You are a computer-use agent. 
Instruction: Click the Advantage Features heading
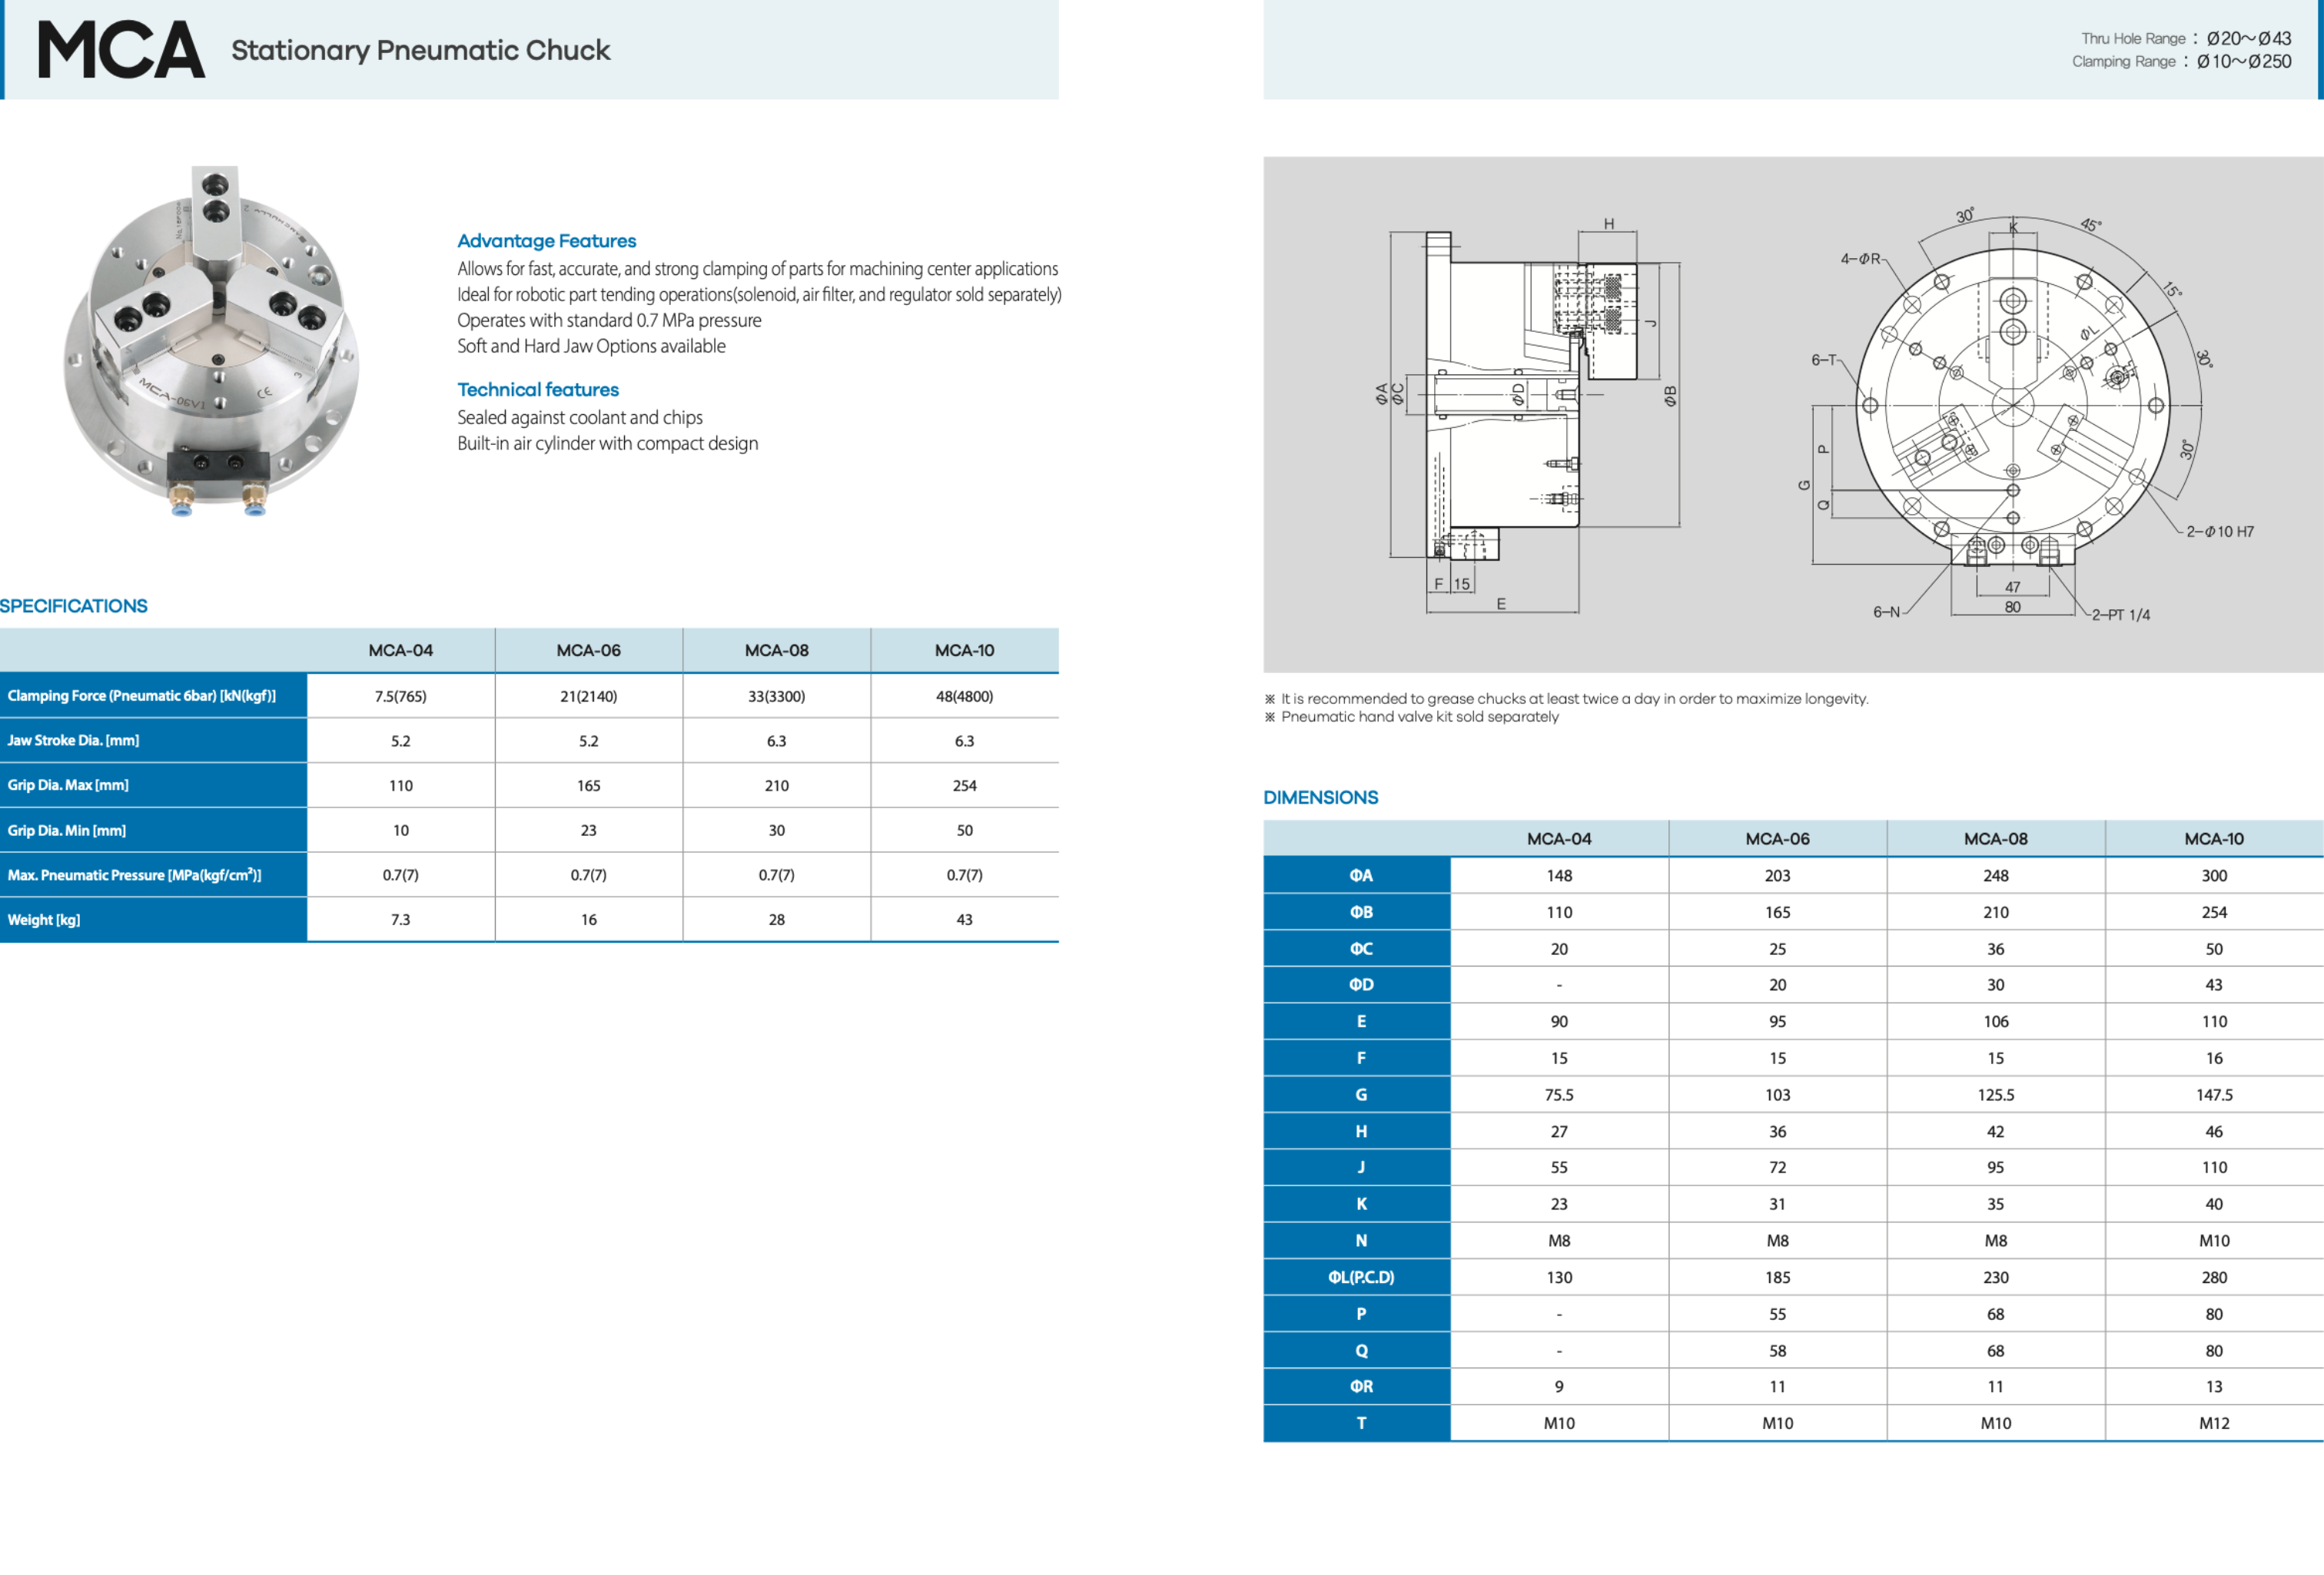click(x=546, y=241)
